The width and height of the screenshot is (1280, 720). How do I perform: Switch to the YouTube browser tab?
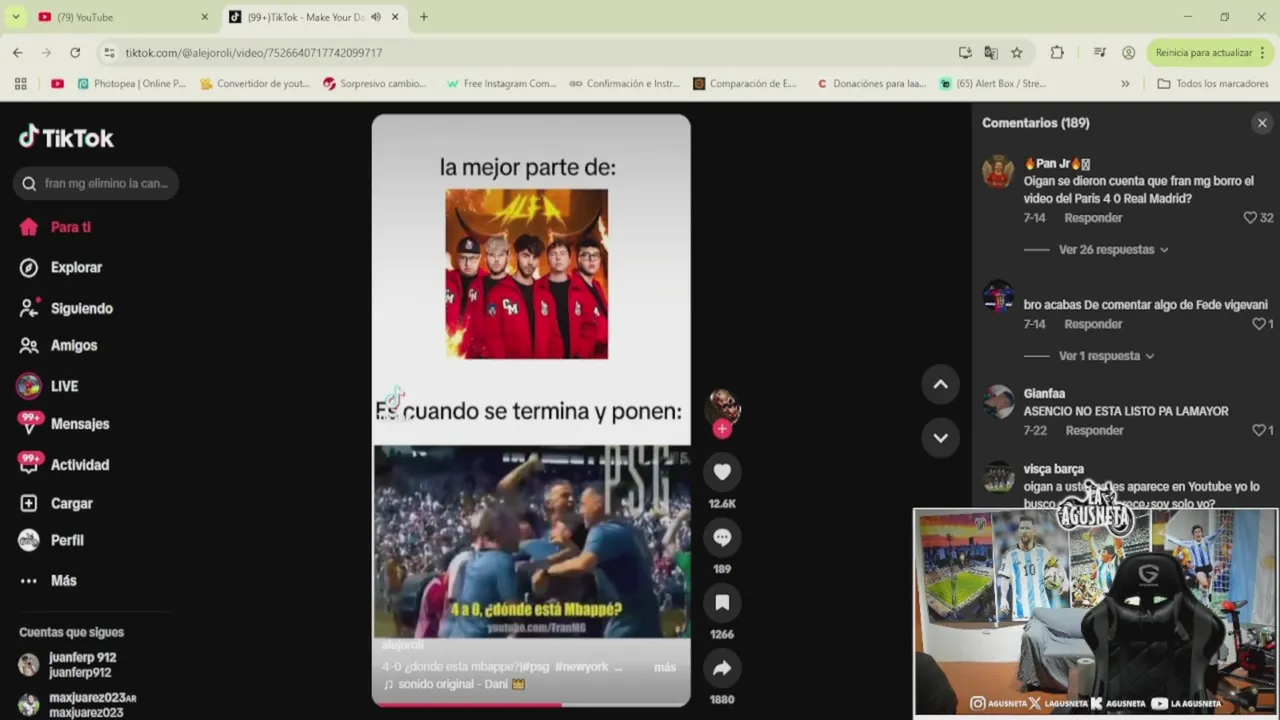[123, 17]
